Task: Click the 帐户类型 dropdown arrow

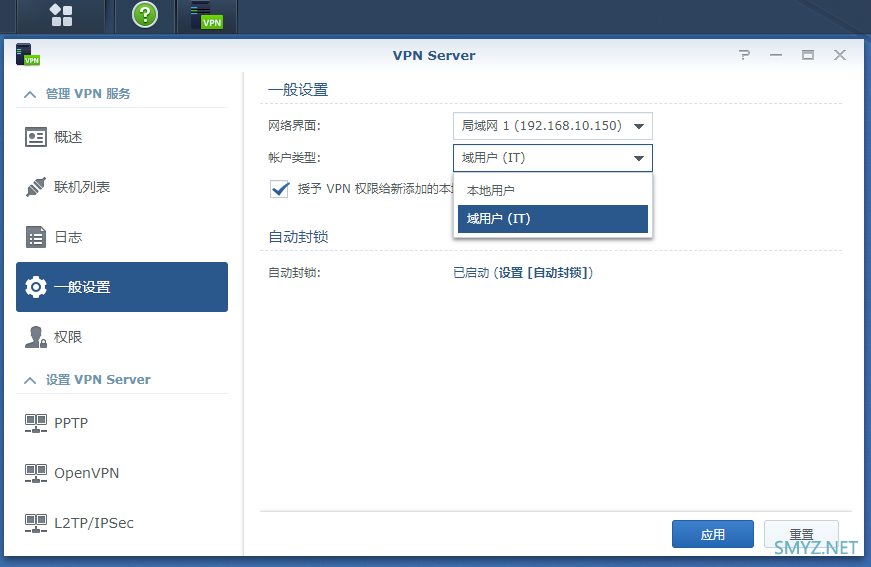Action: tap(639, 159)
